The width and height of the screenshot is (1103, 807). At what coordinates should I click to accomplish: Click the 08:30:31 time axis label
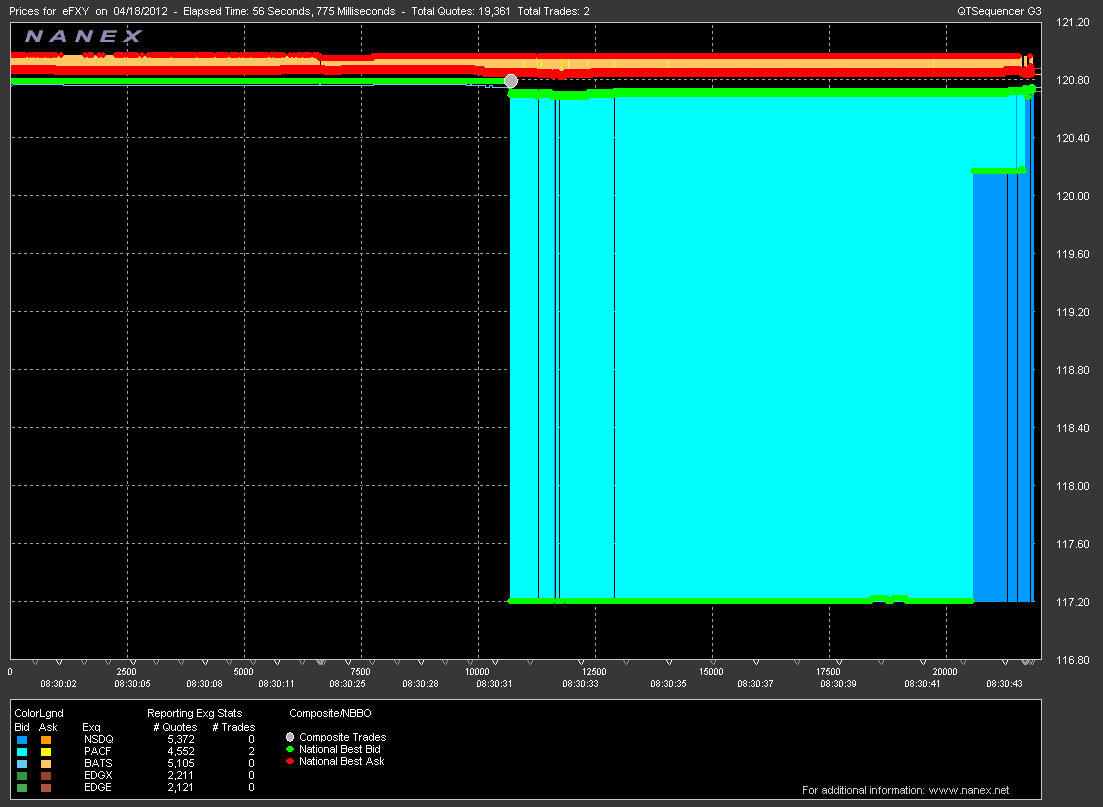[495, 684]
